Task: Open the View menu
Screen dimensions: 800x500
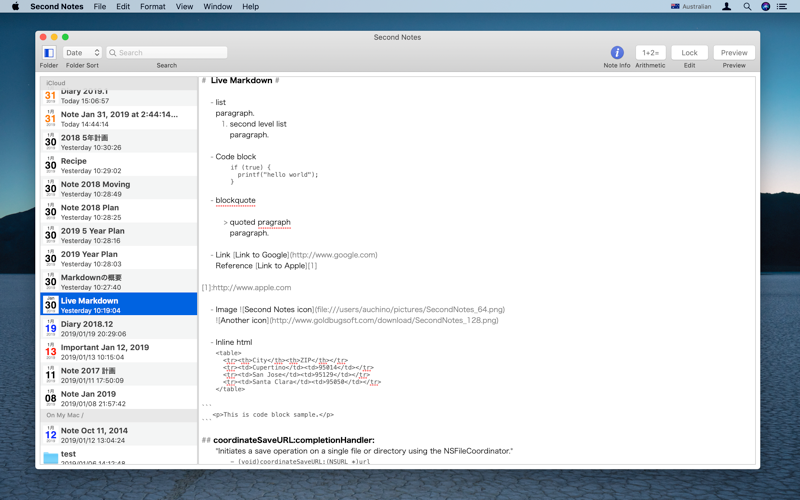Action: point(184,7)
